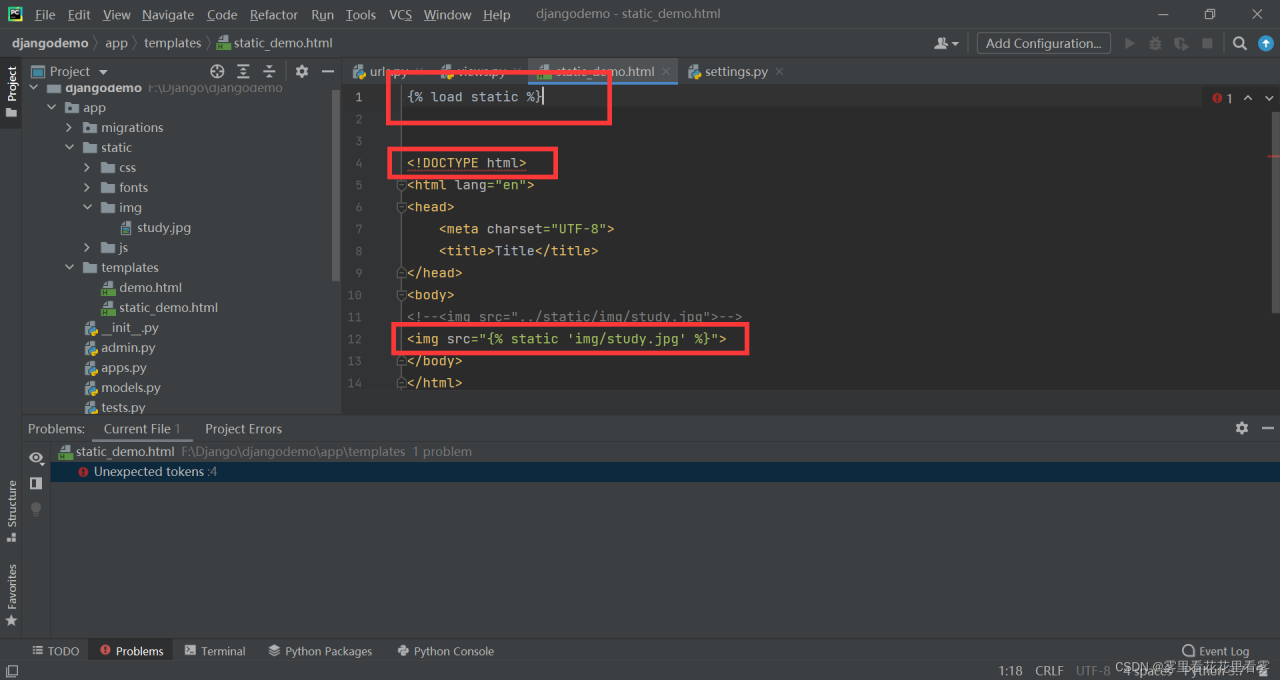
Task: Open the Terminal tool window
Action: (x=215, y=651)
